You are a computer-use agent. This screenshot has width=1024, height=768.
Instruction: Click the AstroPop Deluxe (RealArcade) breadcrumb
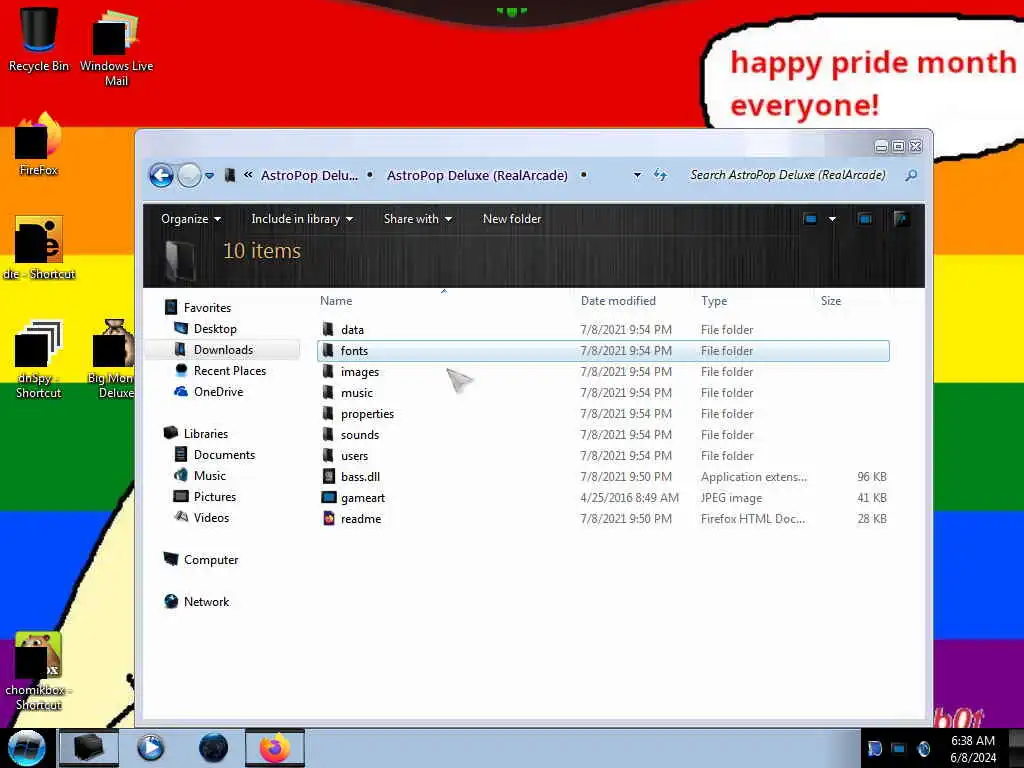point(477,175)
